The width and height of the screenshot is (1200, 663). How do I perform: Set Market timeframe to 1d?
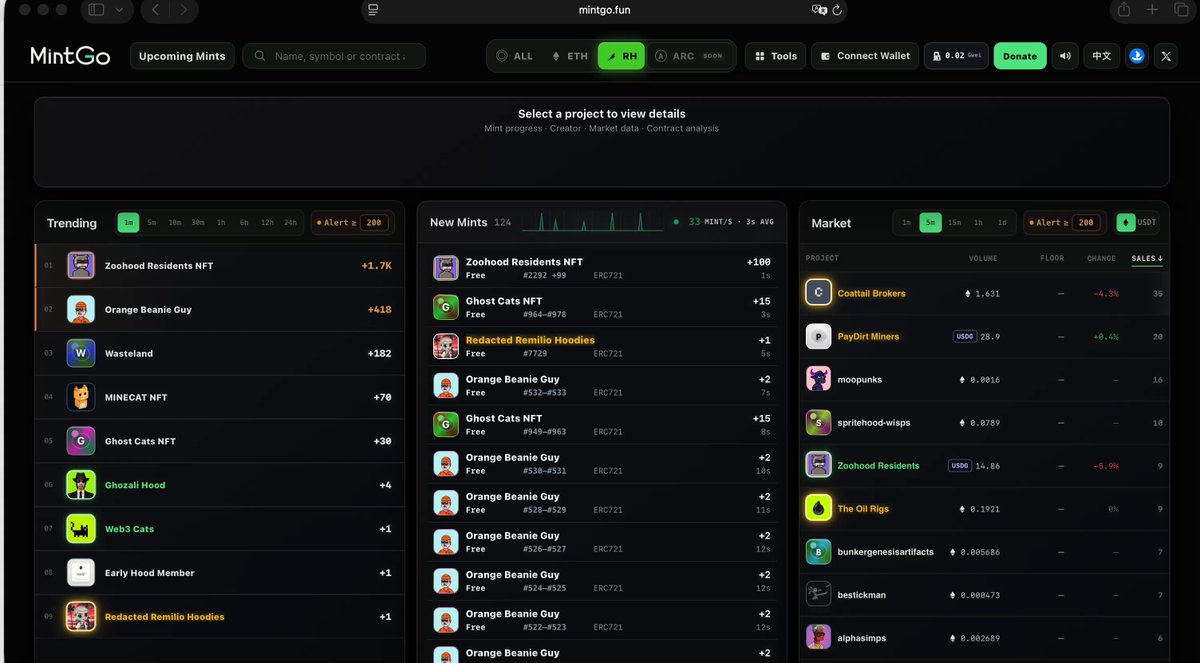[1002, 223]
